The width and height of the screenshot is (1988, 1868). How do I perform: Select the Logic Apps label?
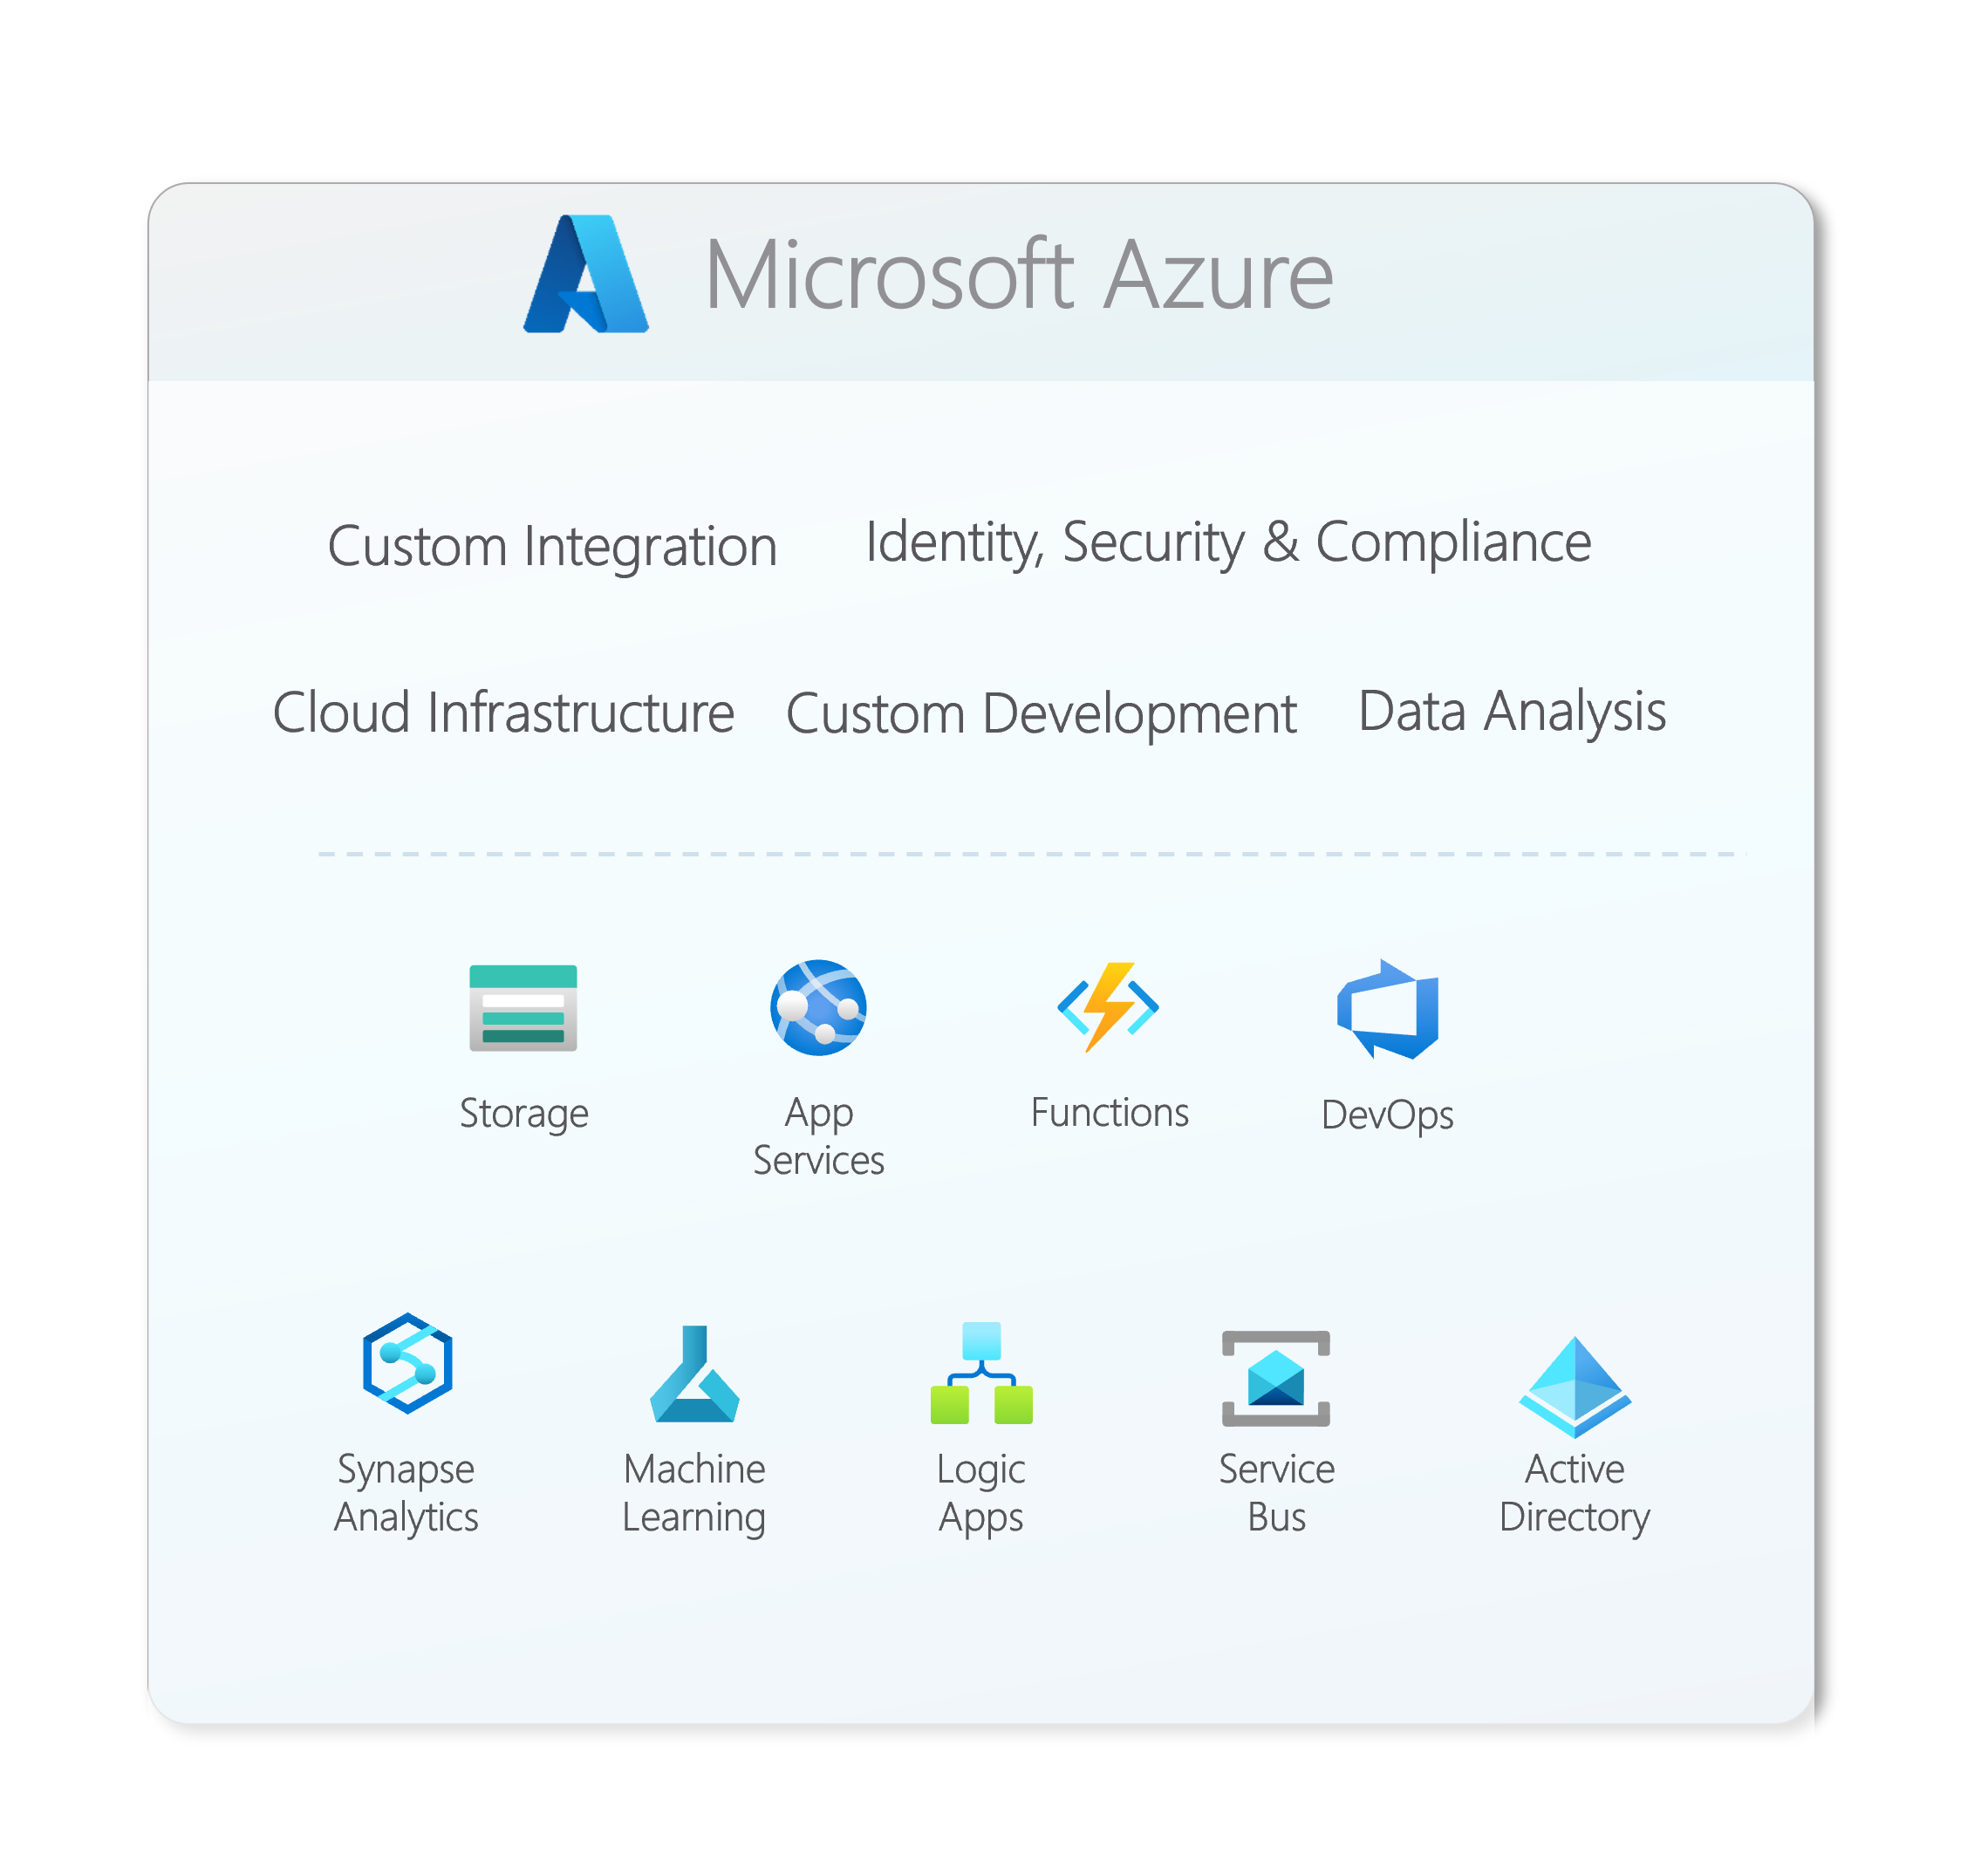[x=981, y=1493]
